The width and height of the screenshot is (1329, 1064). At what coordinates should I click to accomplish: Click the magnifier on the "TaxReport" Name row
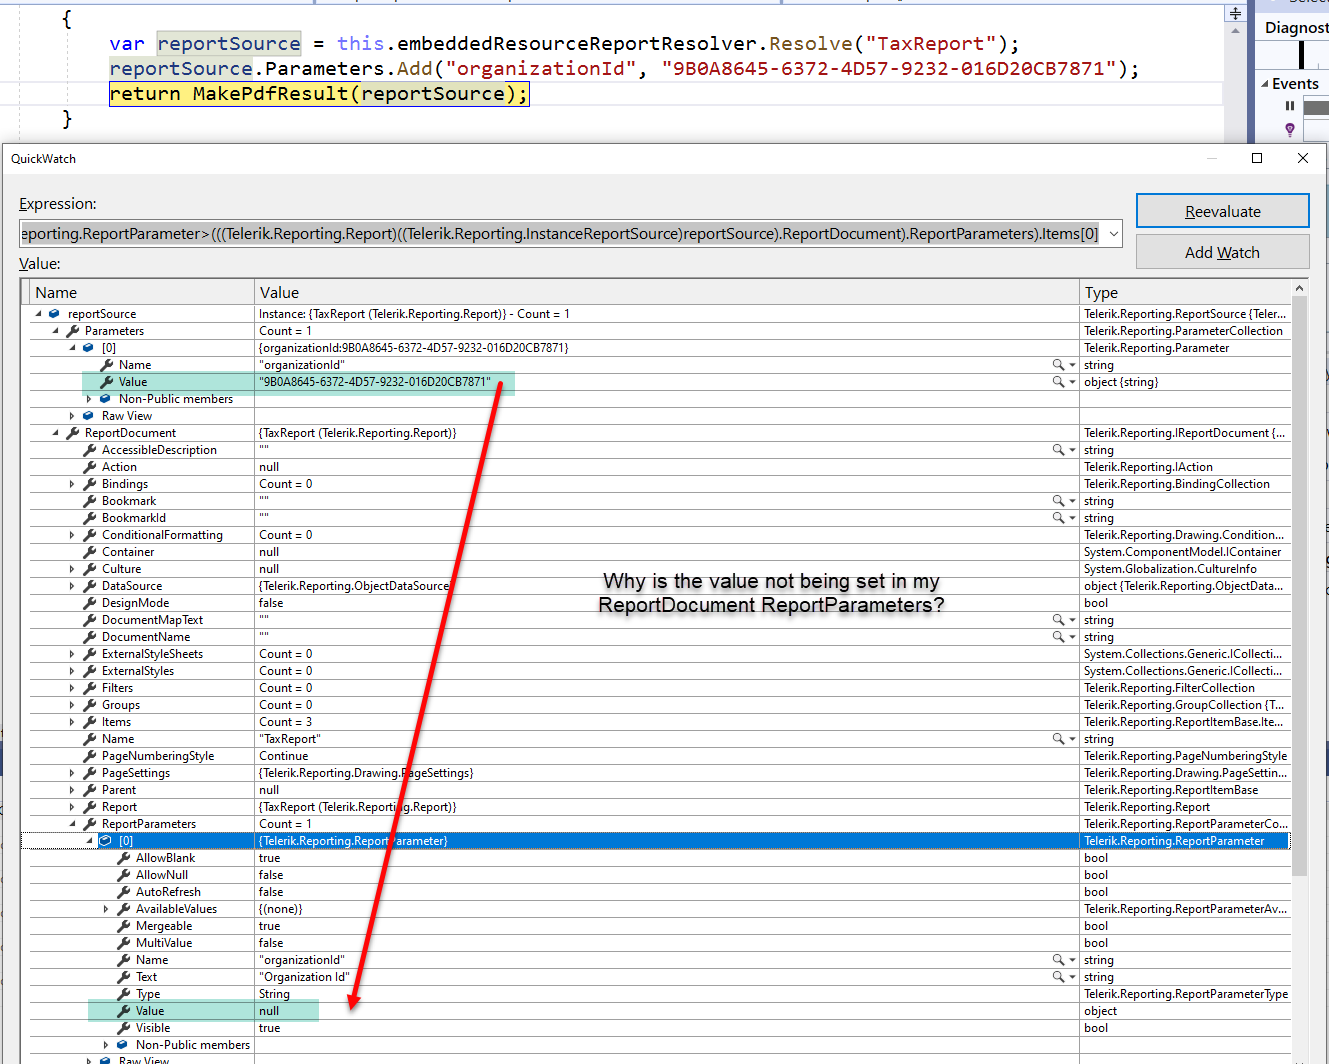click(1057, 739)
